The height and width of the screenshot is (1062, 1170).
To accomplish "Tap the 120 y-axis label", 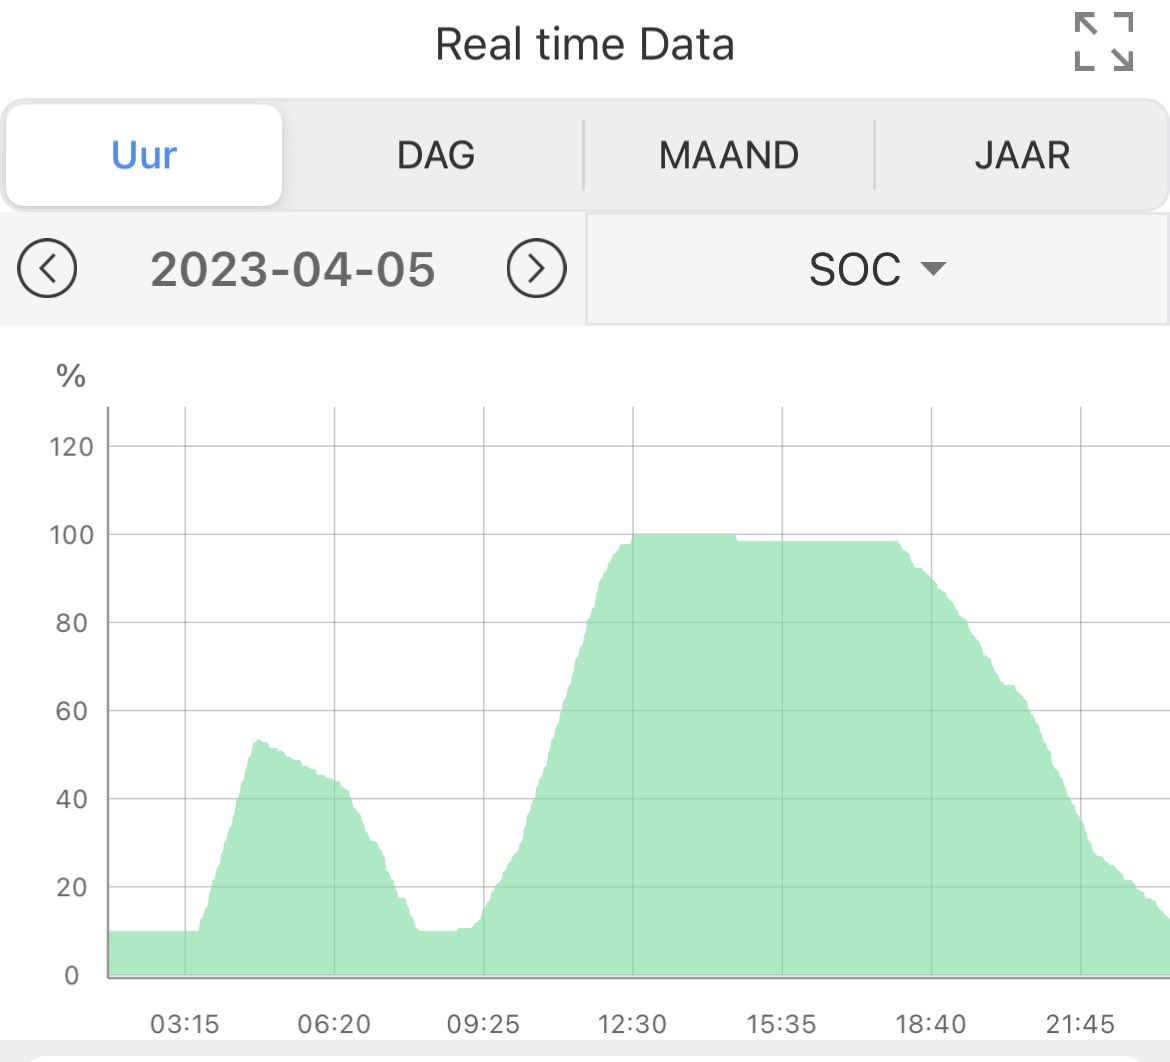I will (x=72, y=447).
